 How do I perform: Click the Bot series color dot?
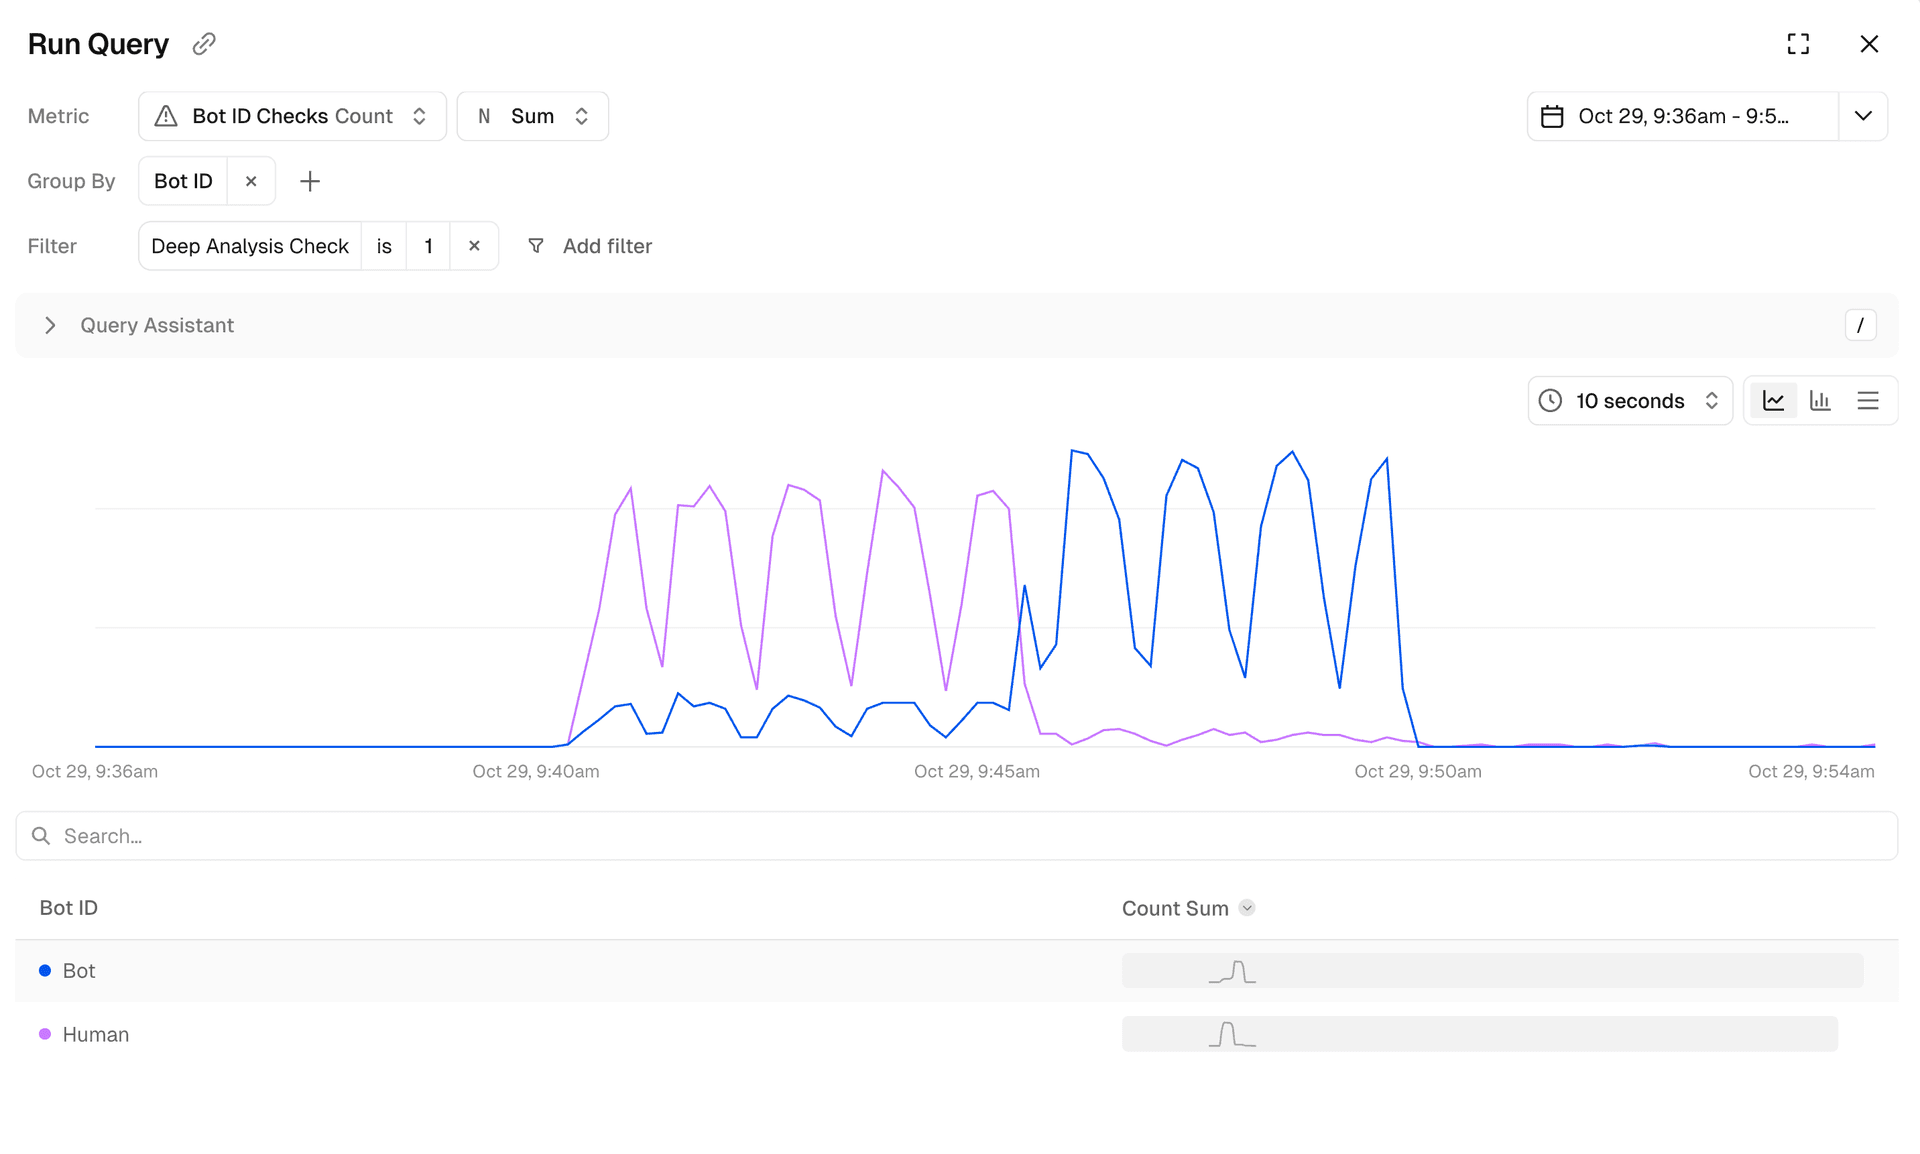pyautogui.click(x=44, y=970)
